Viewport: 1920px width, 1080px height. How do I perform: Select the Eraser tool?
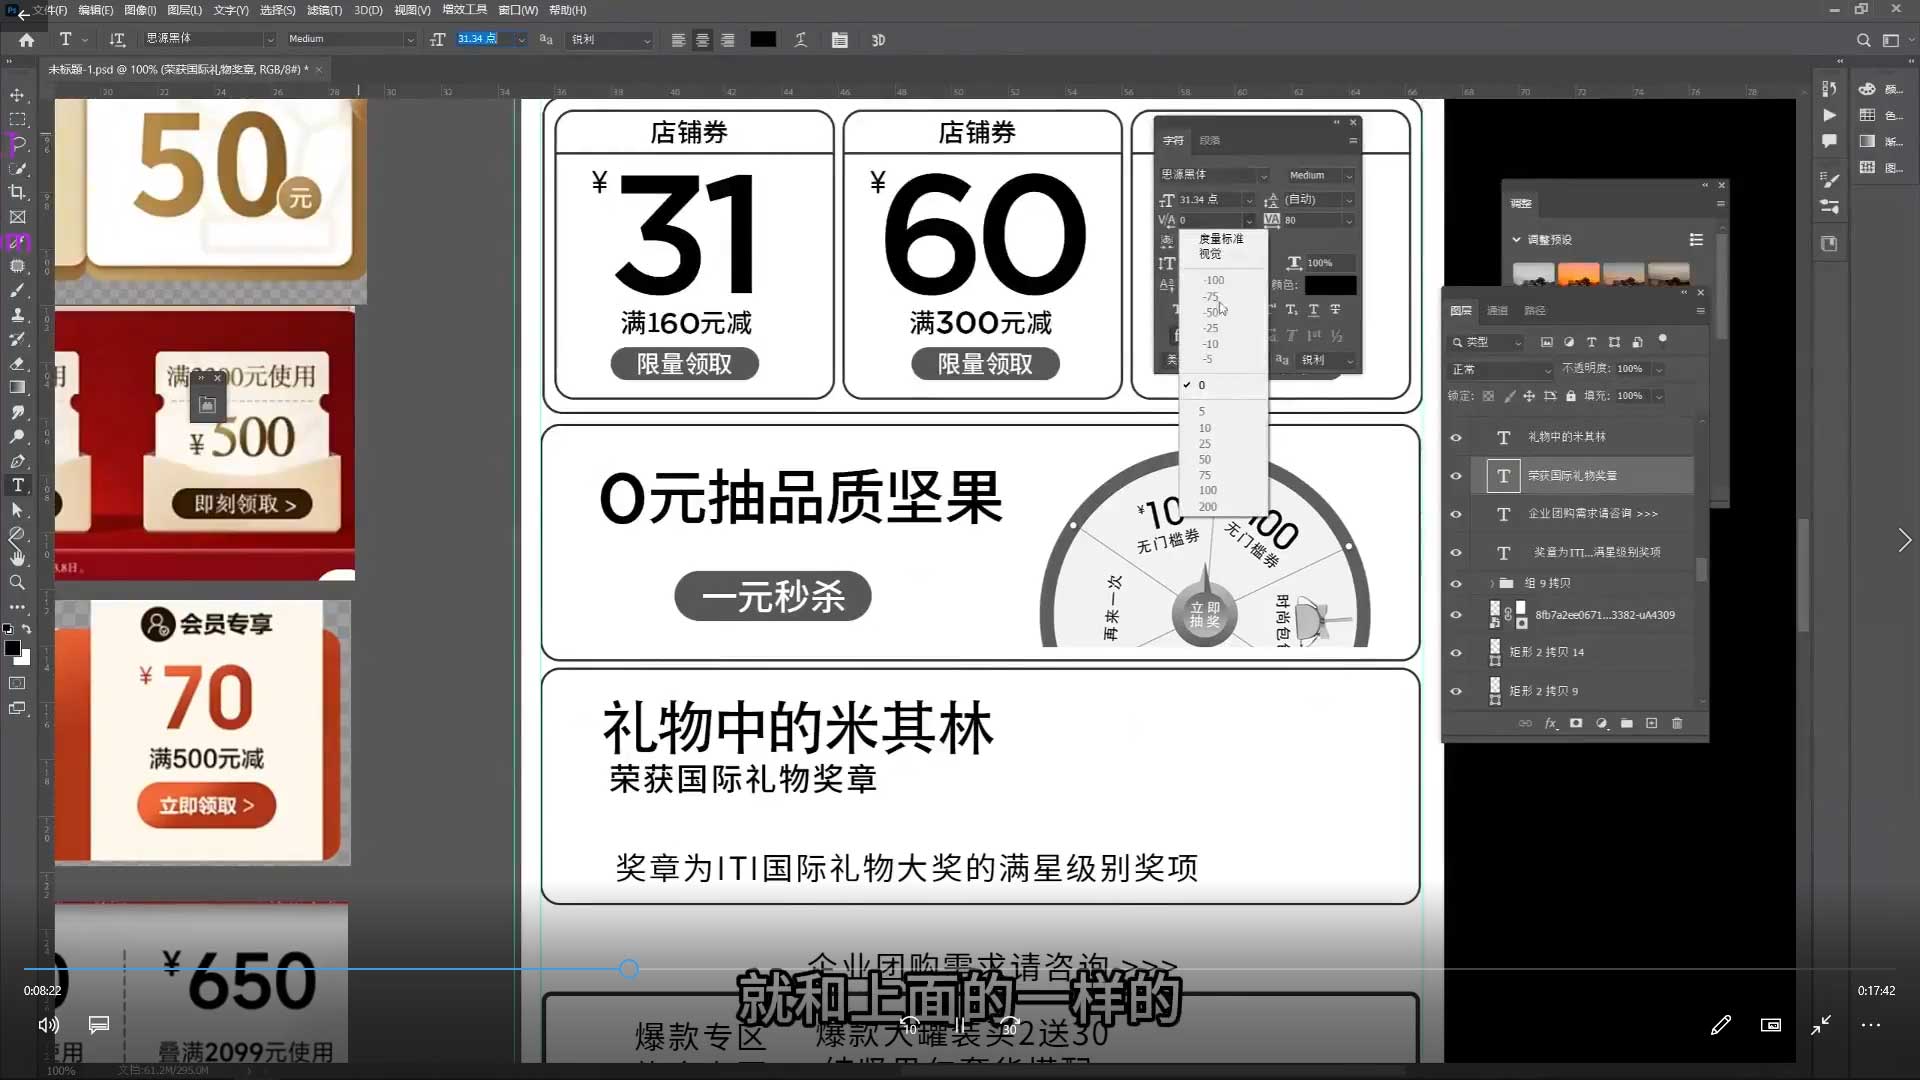[17, 363]
